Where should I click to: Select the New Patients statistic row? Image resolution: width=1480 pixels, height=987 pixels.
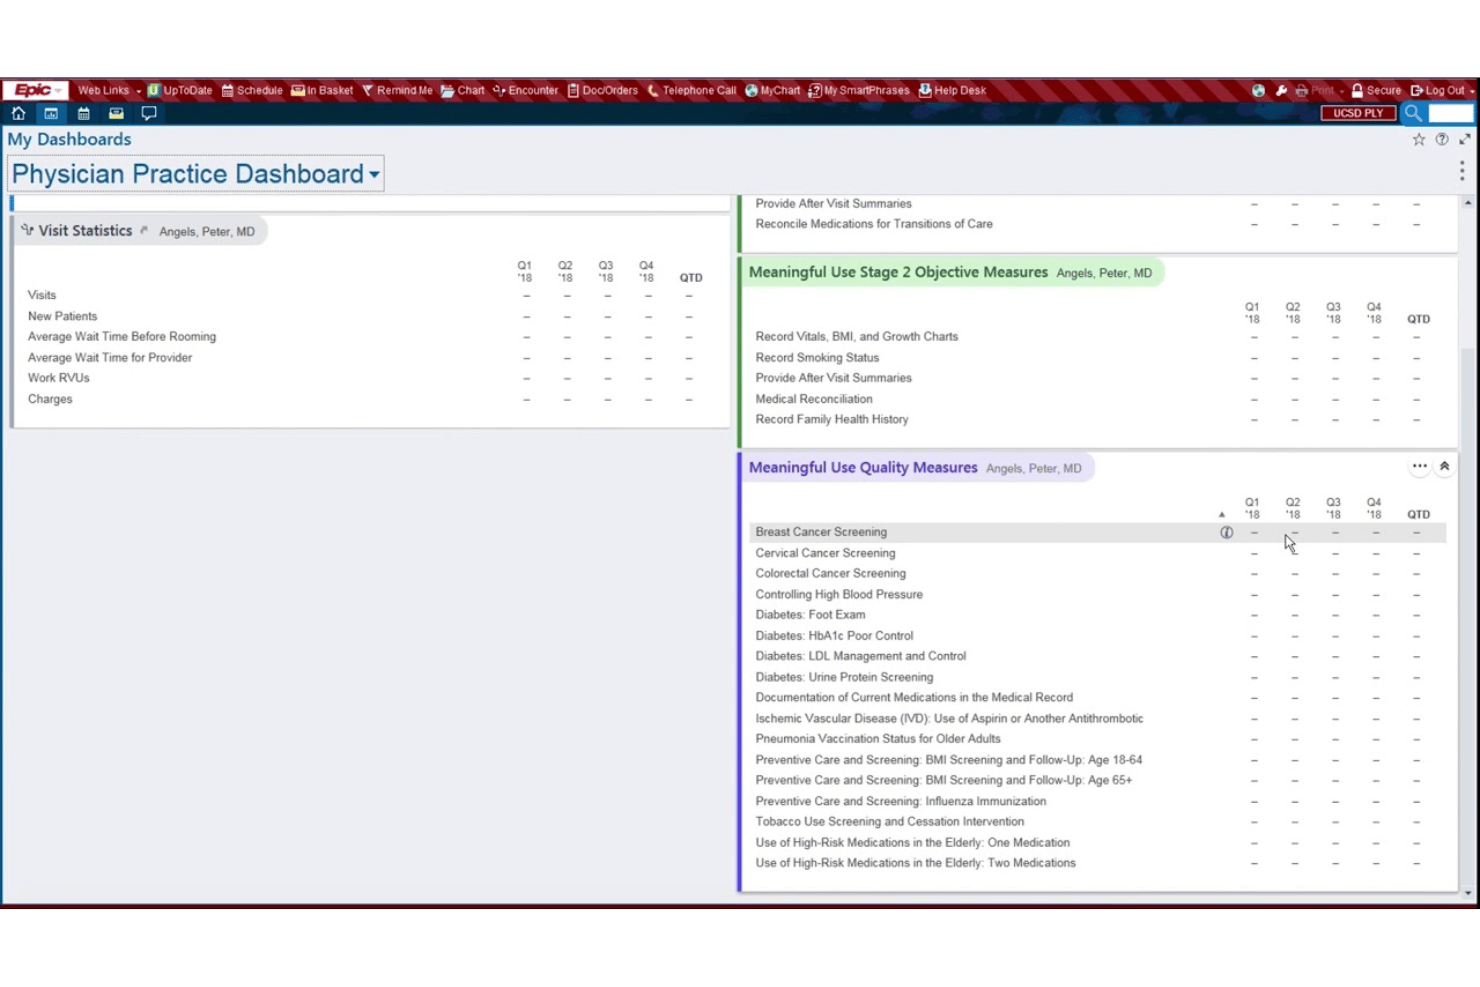62,316
